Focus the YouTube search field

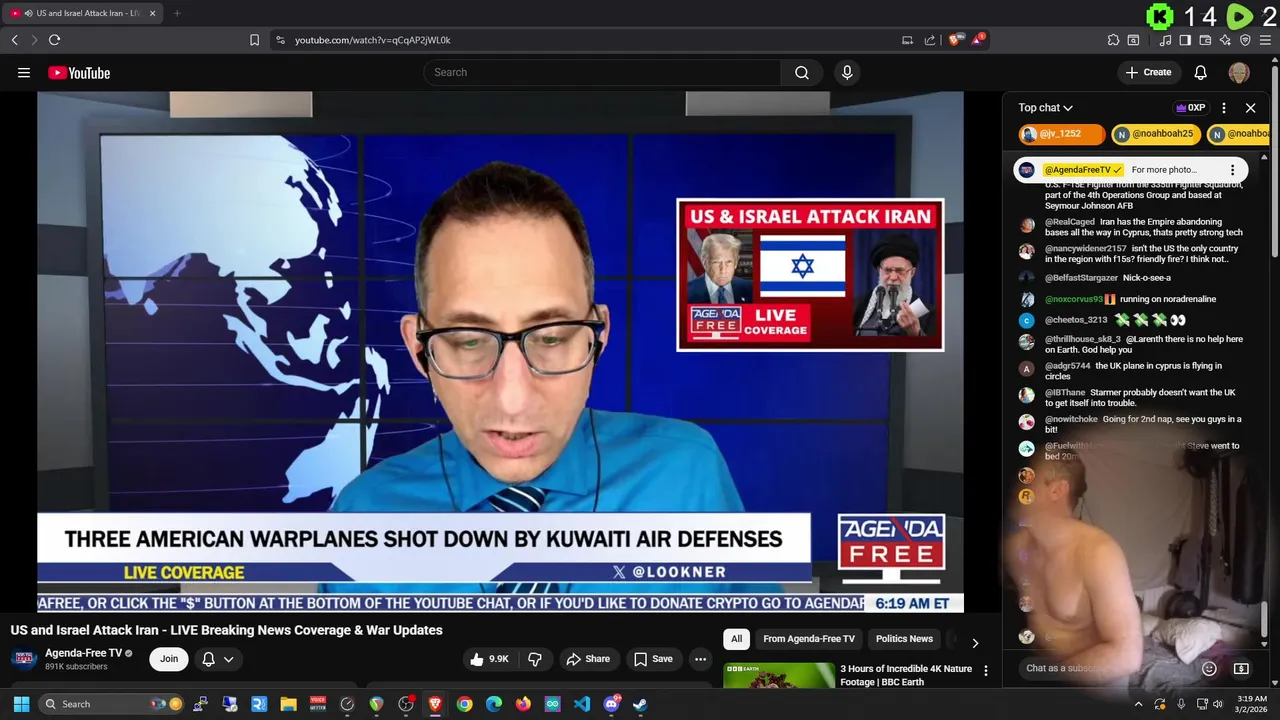pyautogui.click(x=603, y=72)
